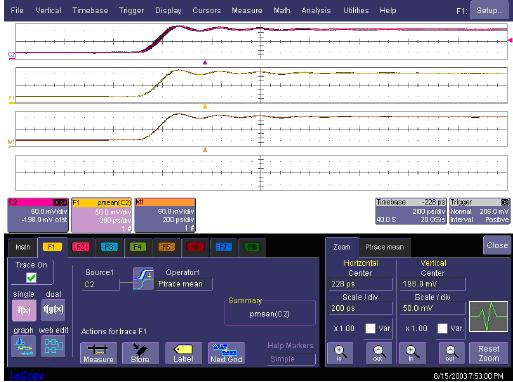Click the Label action icon

[183, 353]
